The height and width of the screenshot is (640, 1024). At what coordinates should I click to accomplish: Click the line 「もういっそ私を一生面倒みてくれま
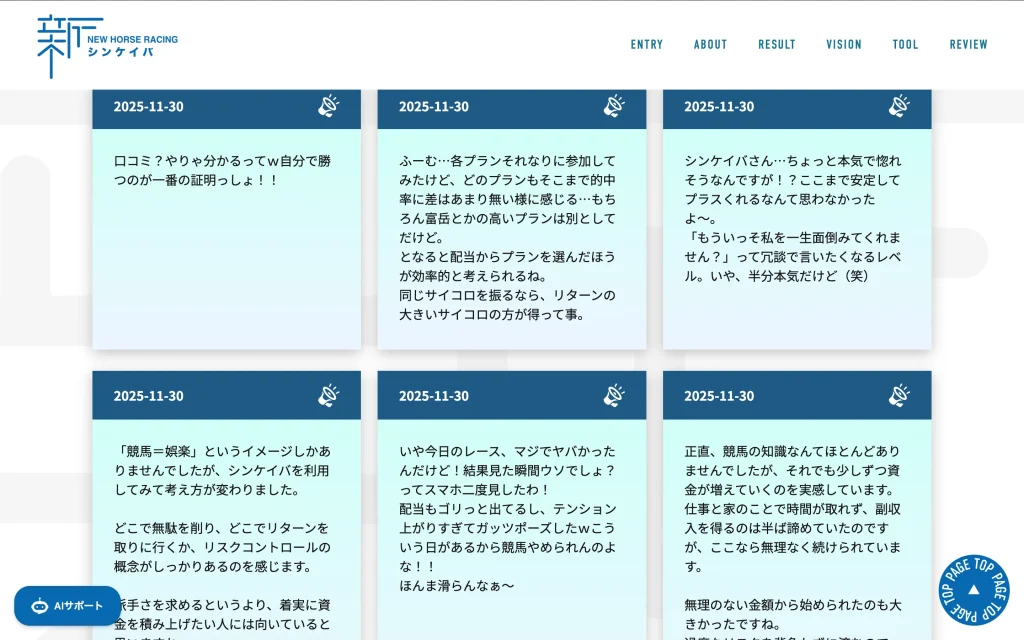(x=792, y=238)
